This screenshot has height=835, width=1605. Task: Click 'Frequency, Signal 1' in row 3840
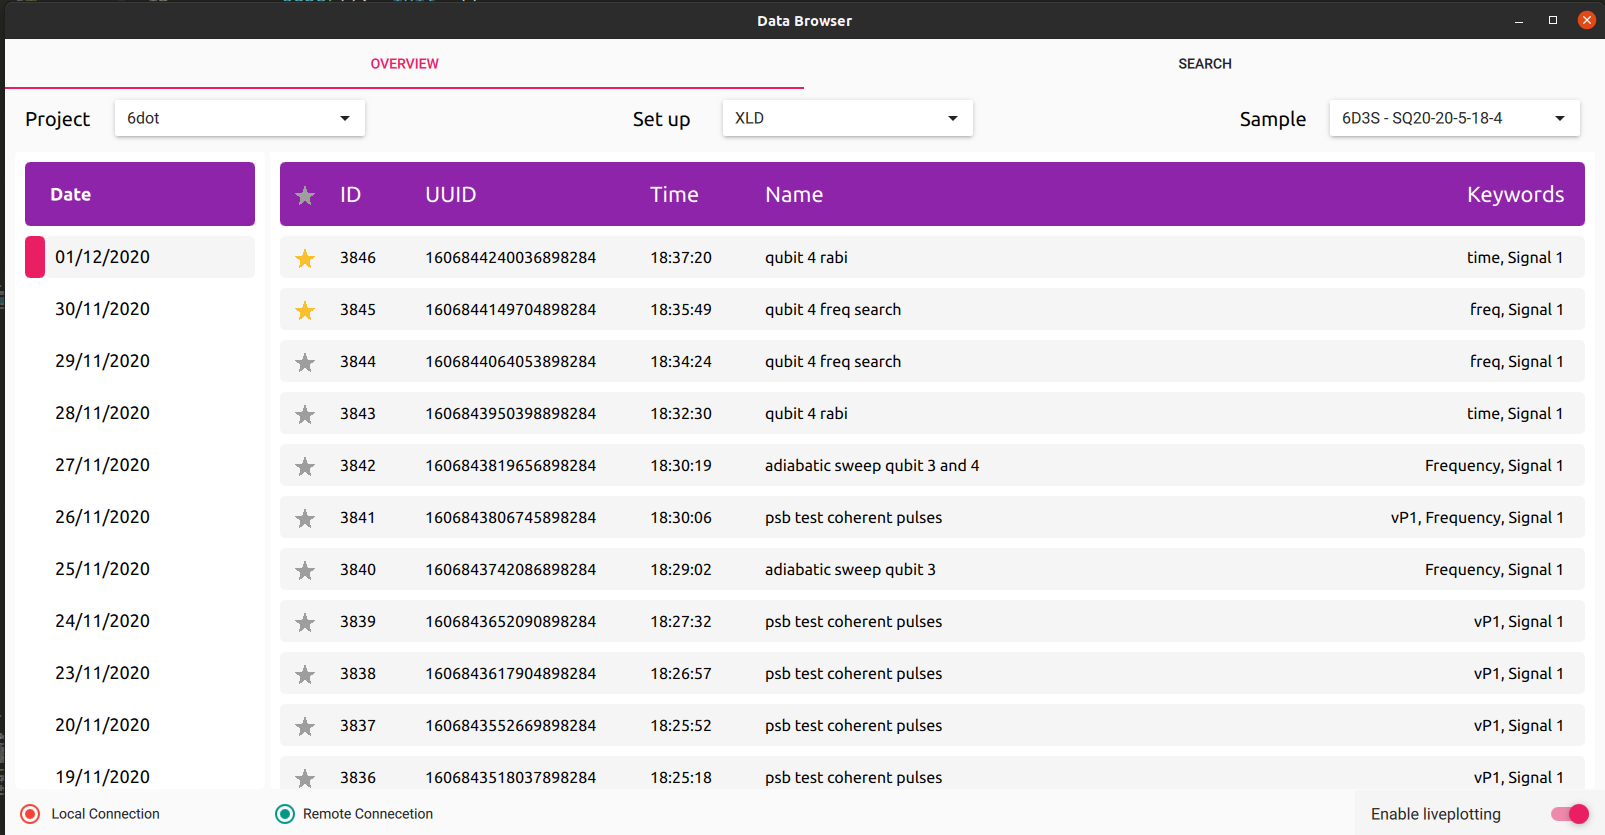click(1494, 570)
